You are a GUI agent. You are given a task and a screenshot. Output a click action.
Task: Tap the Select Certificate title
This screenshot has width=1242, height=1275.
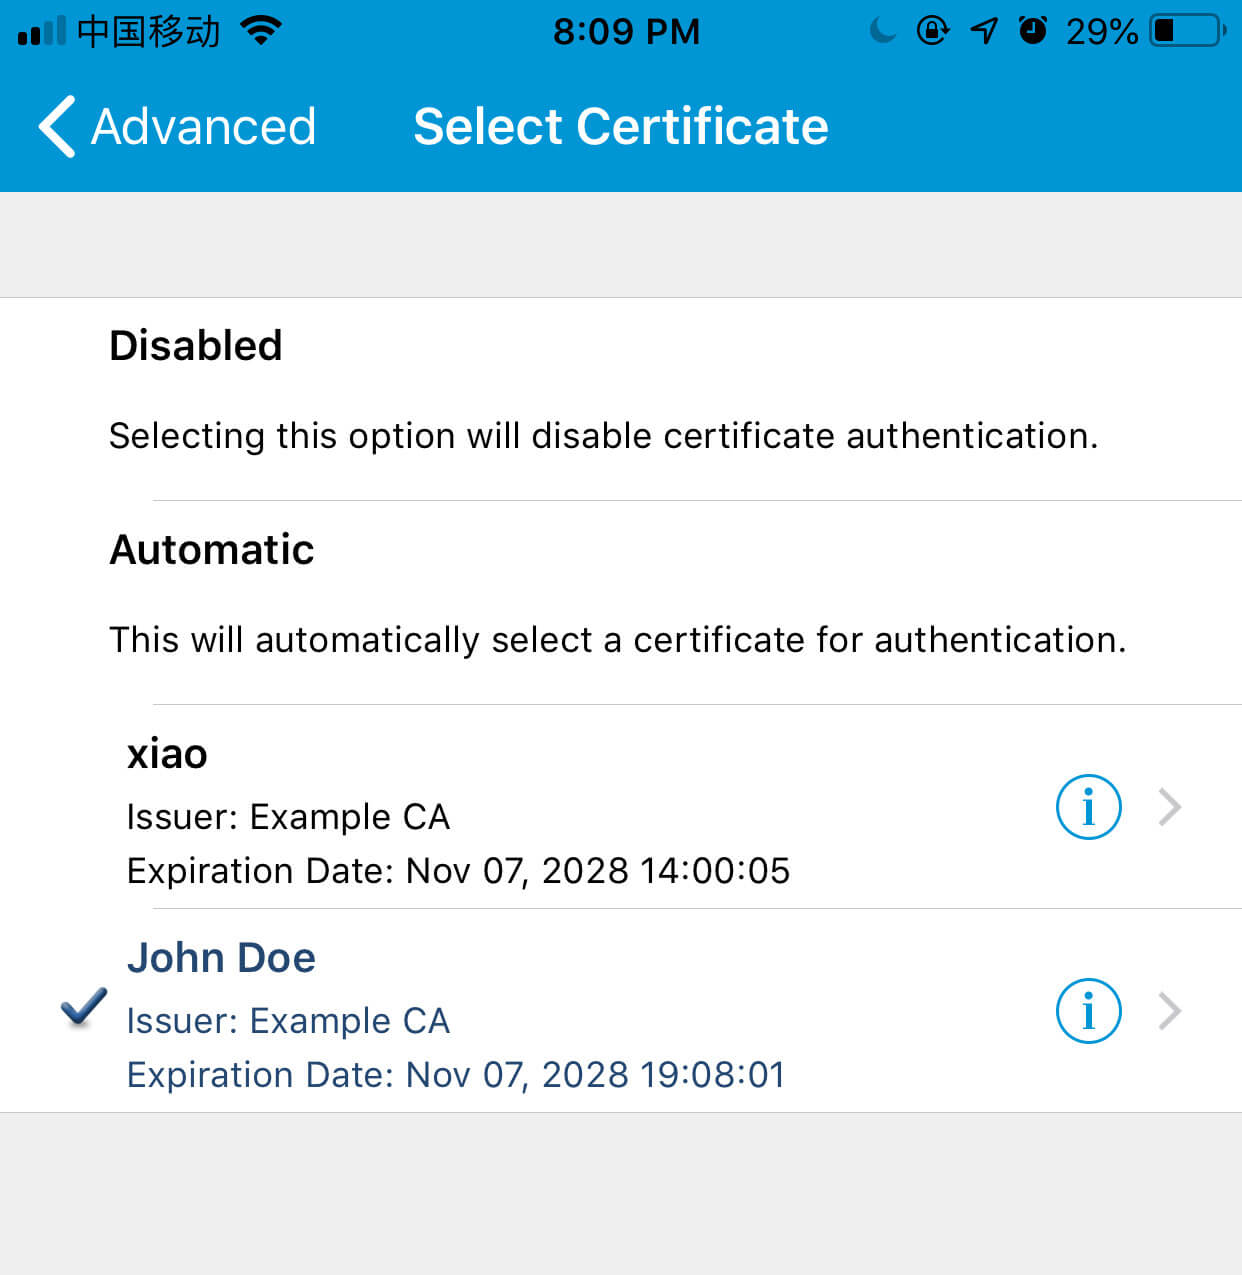click(x=621, y=127)
